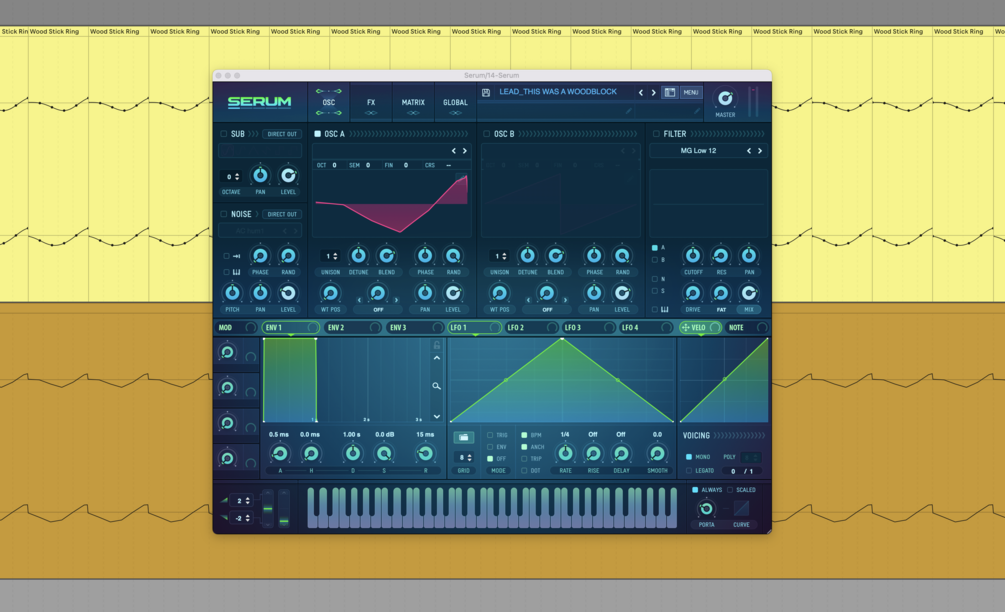
Task: Click the PORTA knob
Action: point(706,509)
